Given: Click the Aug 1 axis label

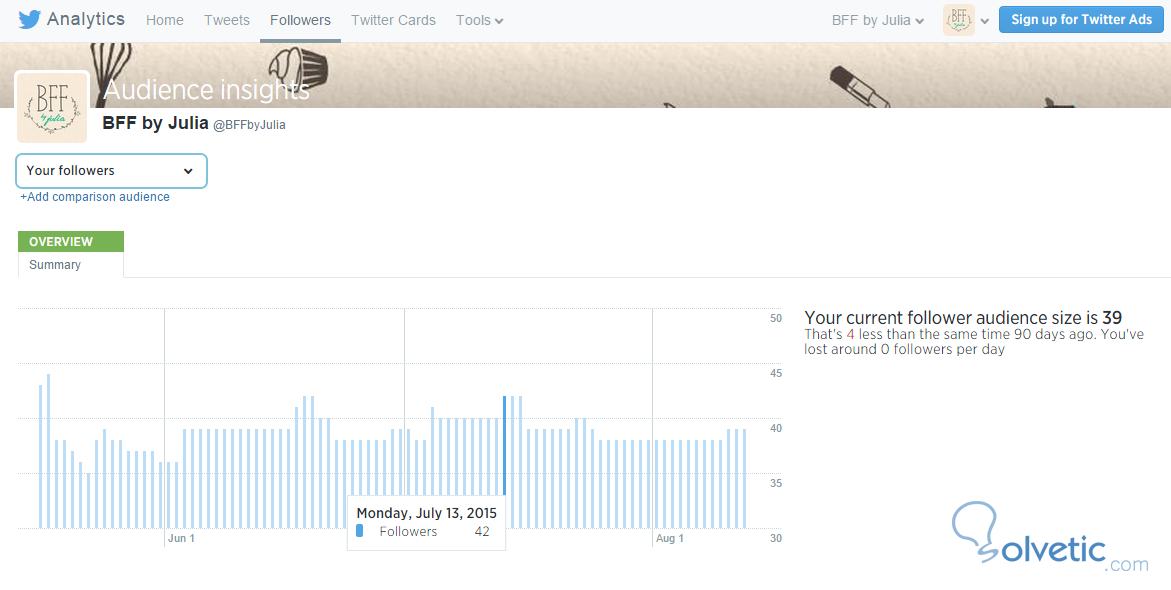Looking at the screenshot, I should pyautogui.click(x=670, y=538).
